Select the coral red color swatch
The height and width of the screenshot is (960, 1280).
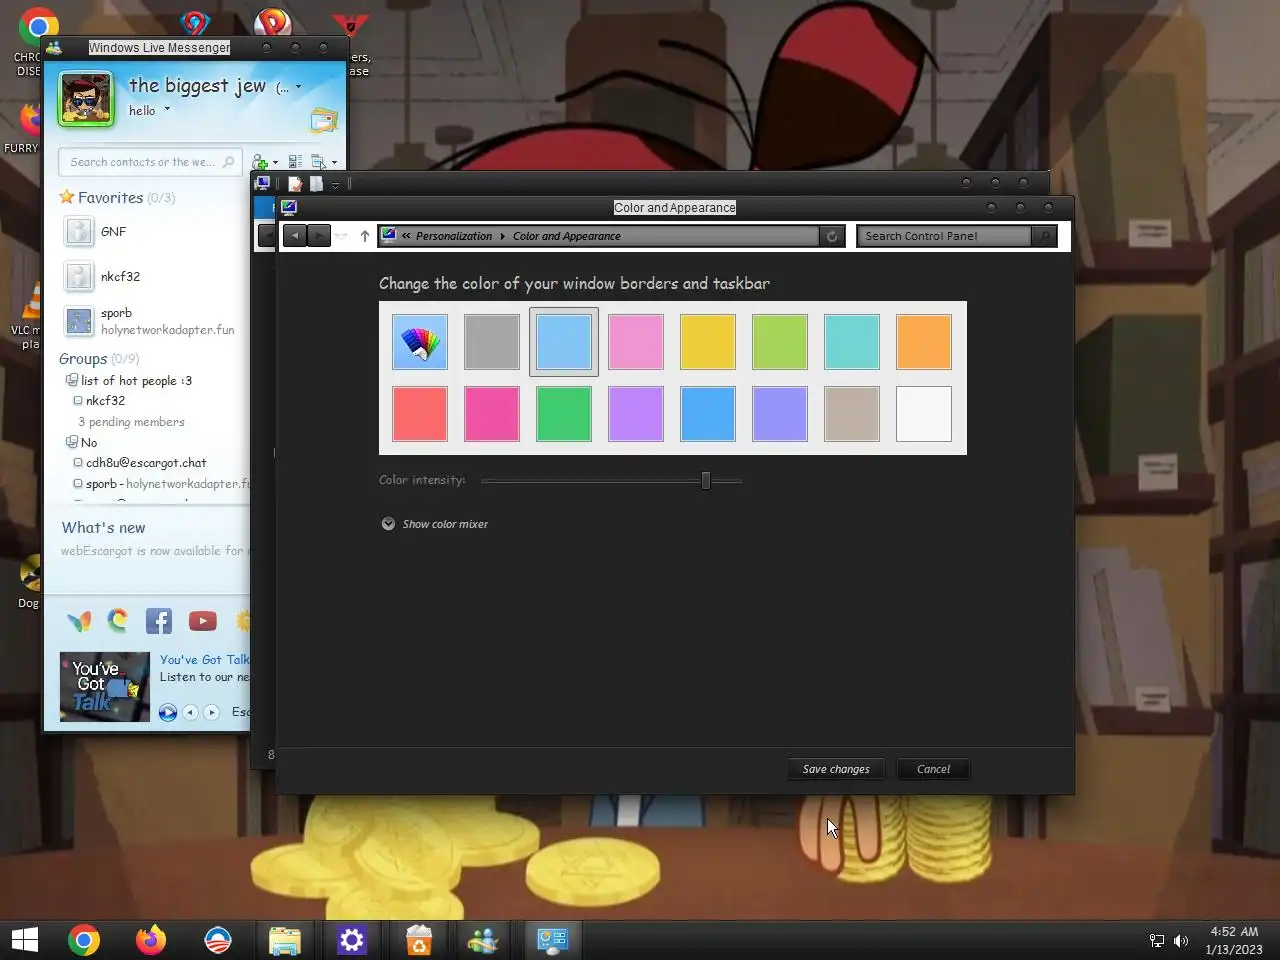tap(420, 414)
